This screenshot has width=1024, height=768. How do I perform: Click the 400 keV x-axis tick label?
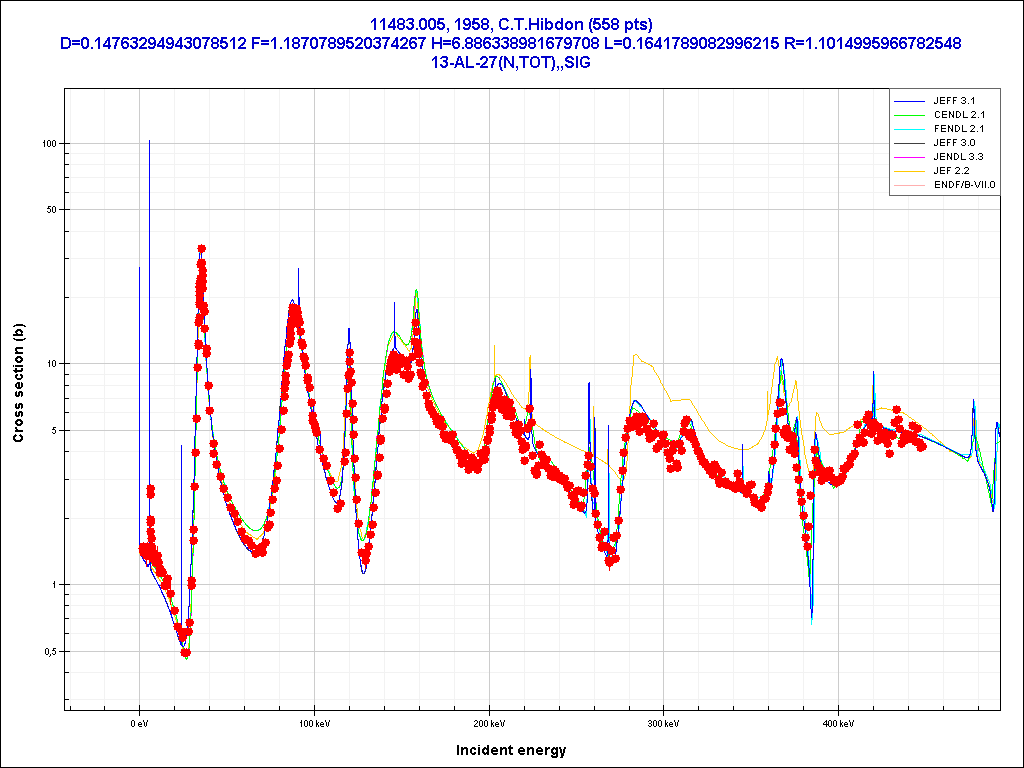[839, 723]
